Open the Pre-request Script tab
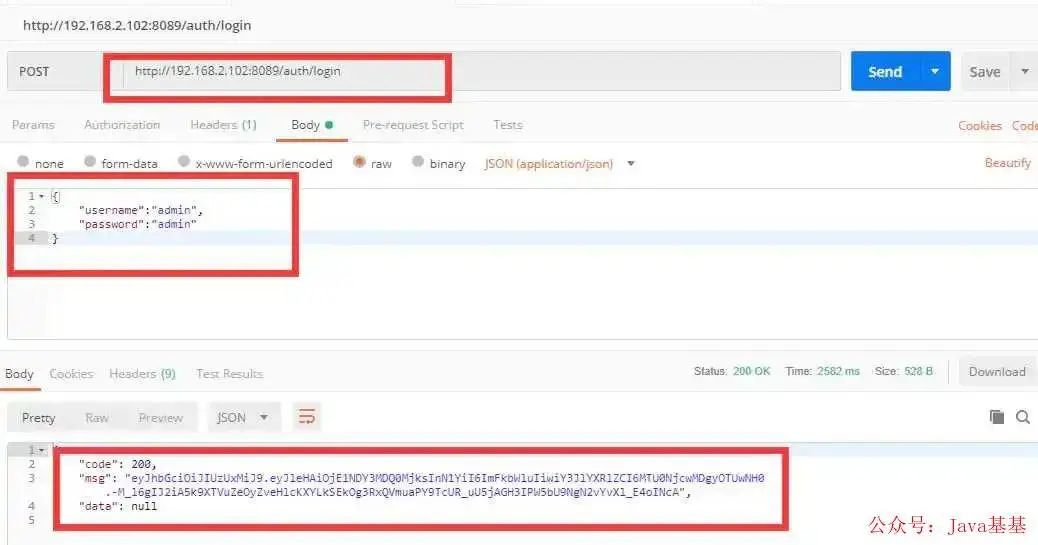Screen dimensions: 1038x545 [x=413, y=124]
